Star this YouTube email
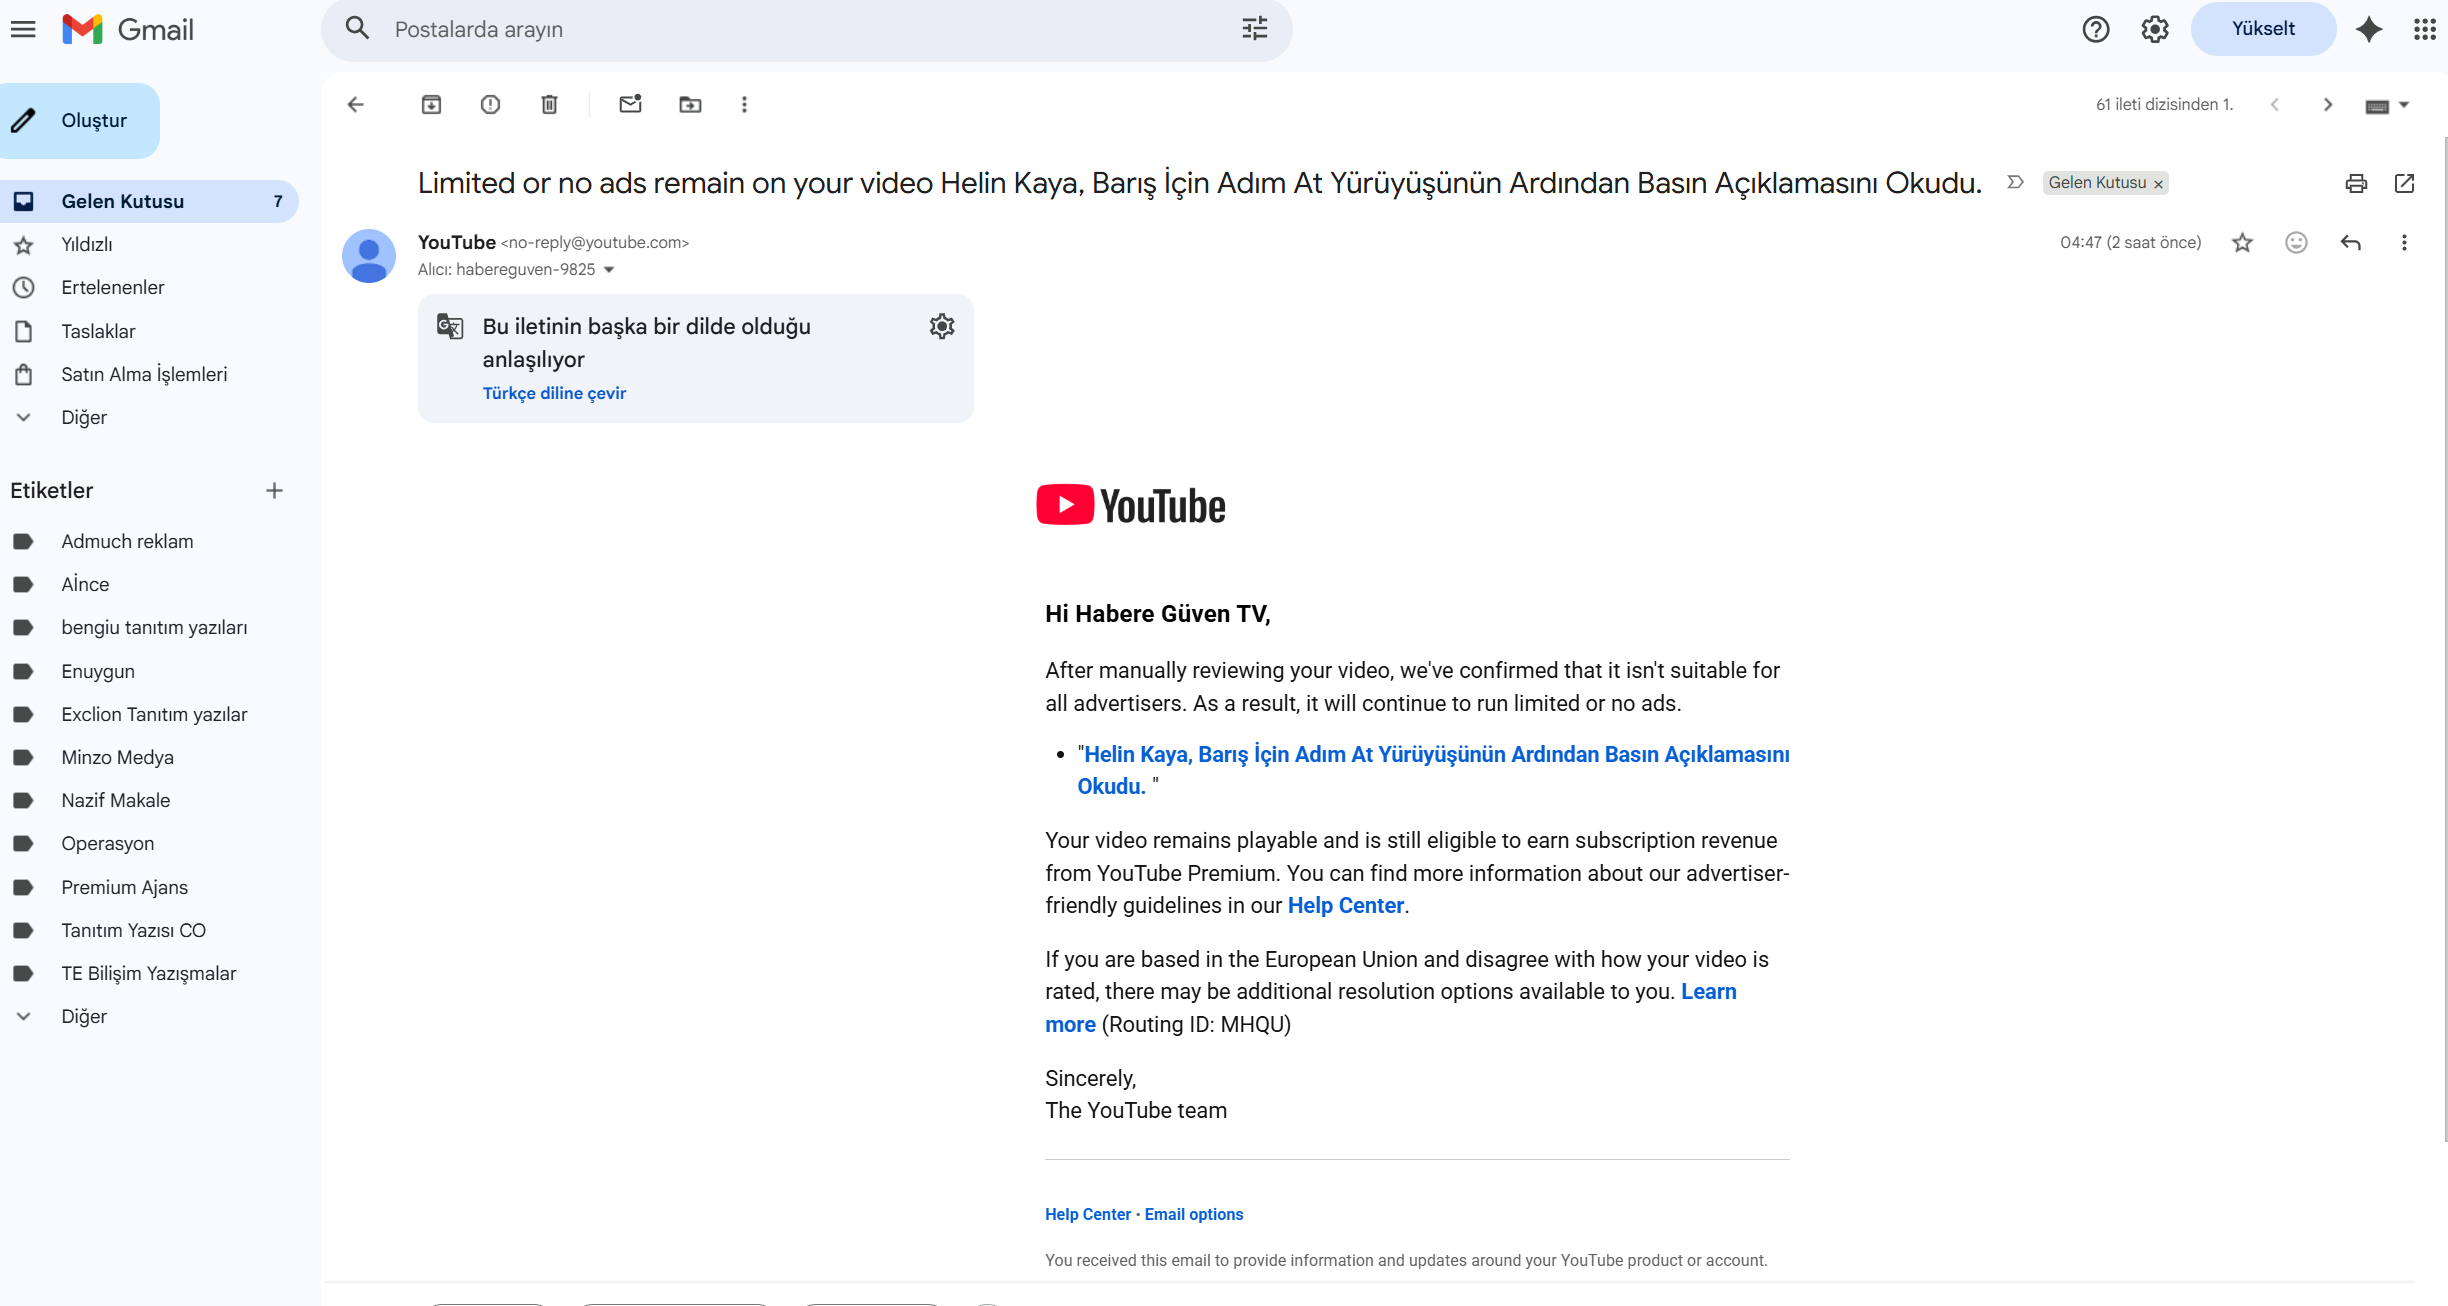Screen dimensions: 2448x1306 click(x=2243, y=242)
